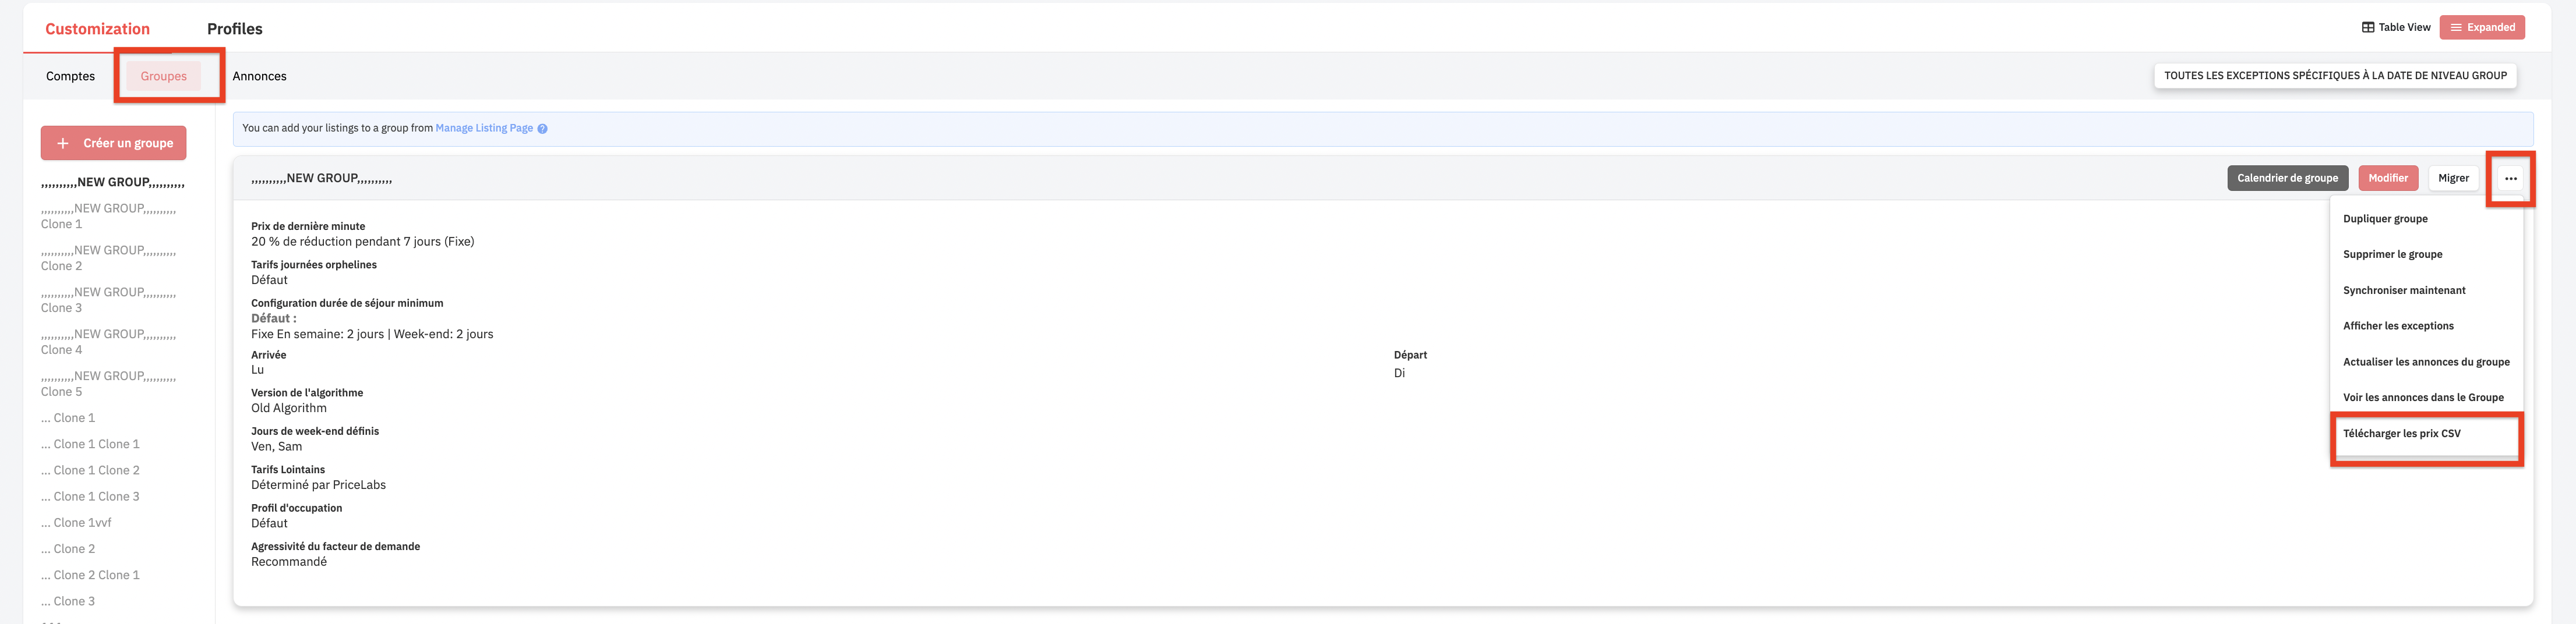This screenshot has height=624, width=2576.
Task: Switch to the Annonces tab
Action: [x=259, y=76]
